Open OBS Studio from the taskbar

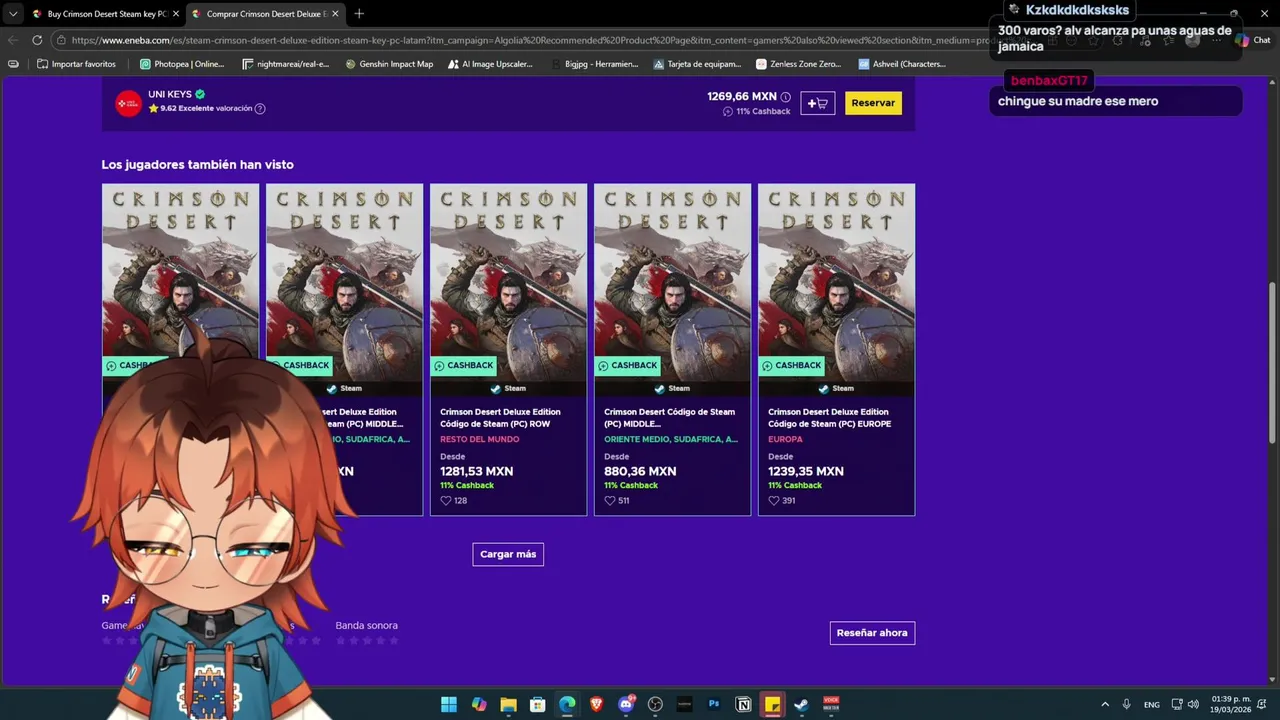point(655,704)
